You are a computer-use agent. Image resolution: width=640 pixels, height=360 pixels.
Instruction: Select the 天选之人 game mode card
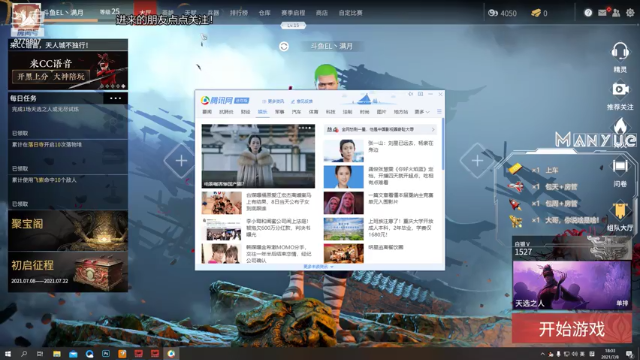(x=572, y=285)
